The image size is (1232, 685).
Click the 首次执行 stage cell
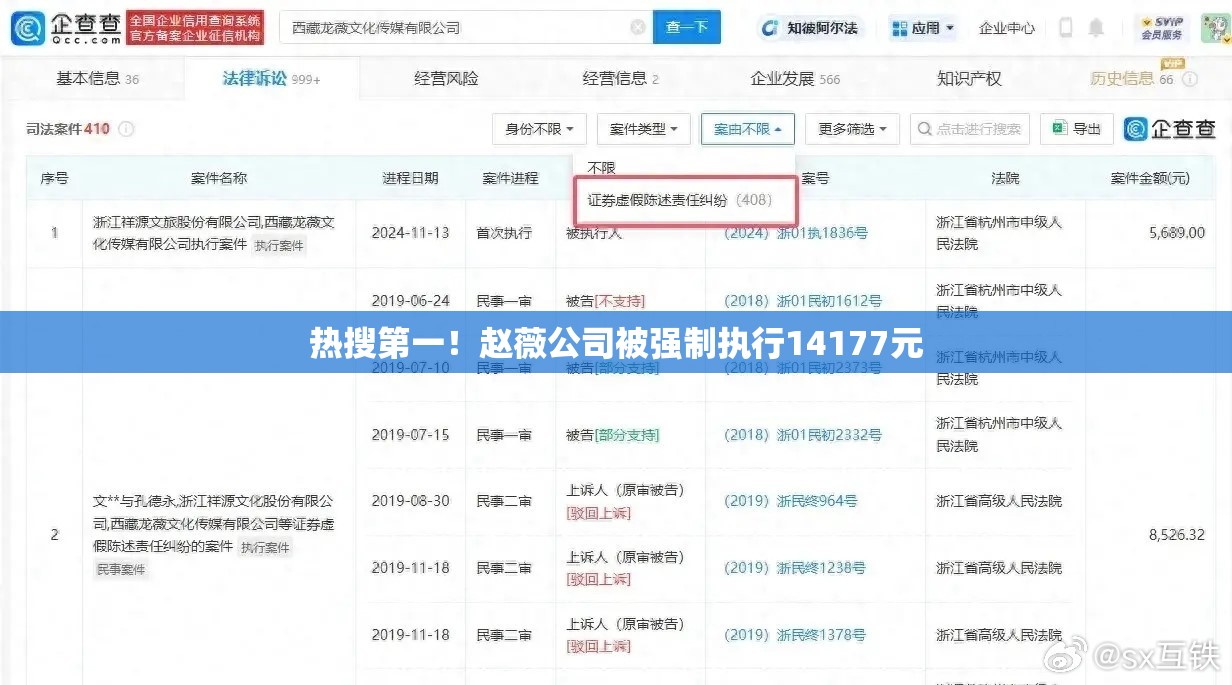coord(504,233)
